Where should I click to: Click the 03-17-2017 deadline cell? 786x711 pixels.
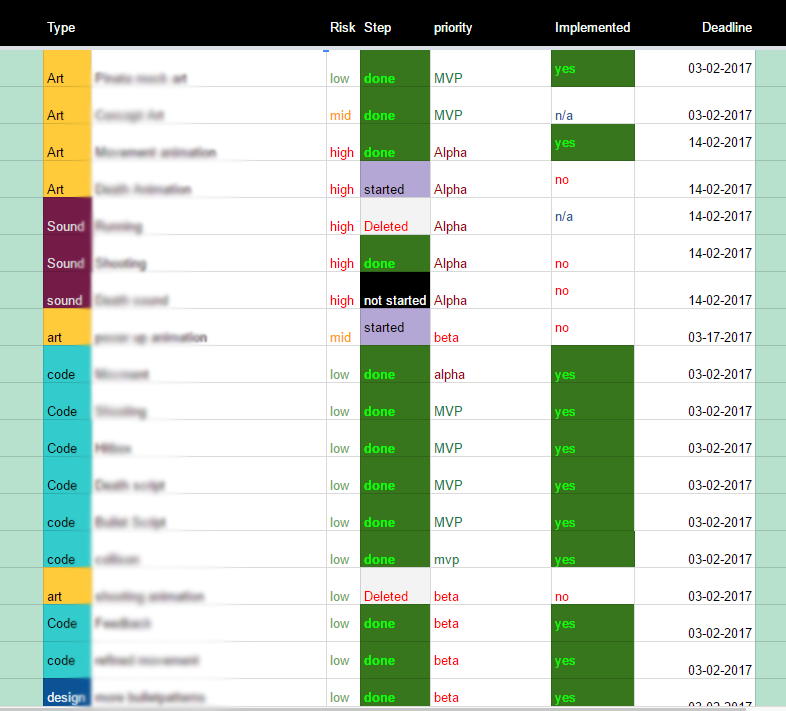[720, 337]
